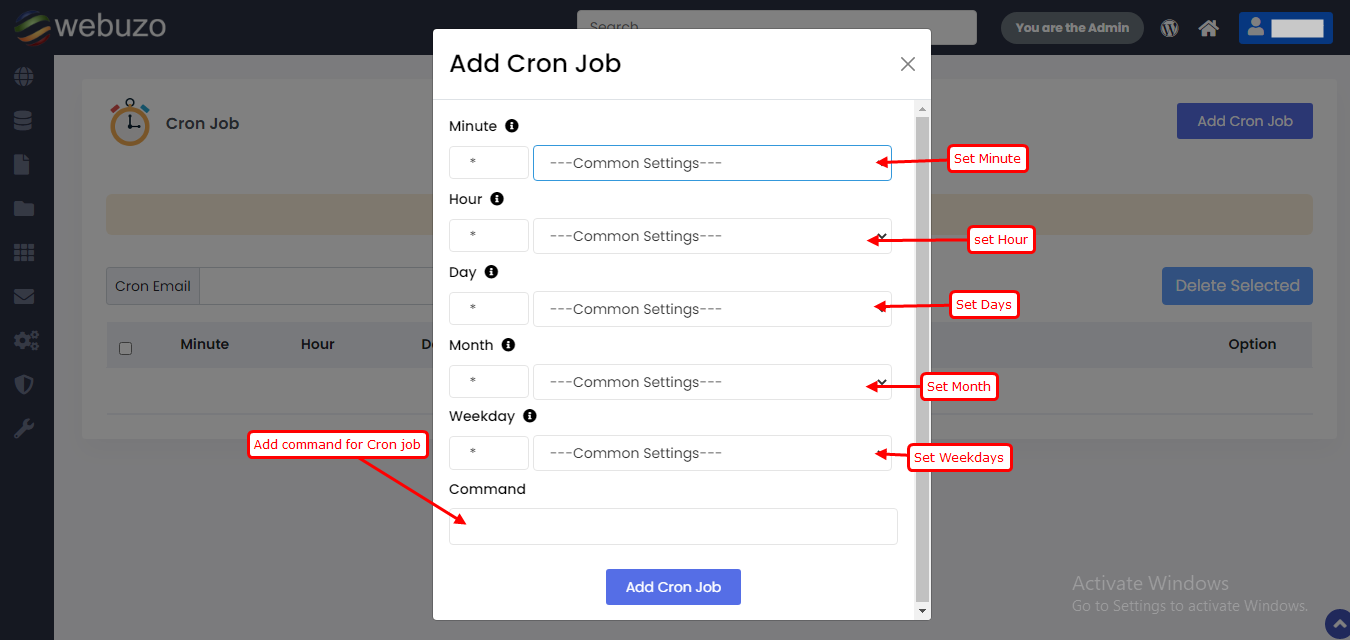Click info icon beside Weekday label
This screenshot has width=1350, height=640.
[530, 416]
